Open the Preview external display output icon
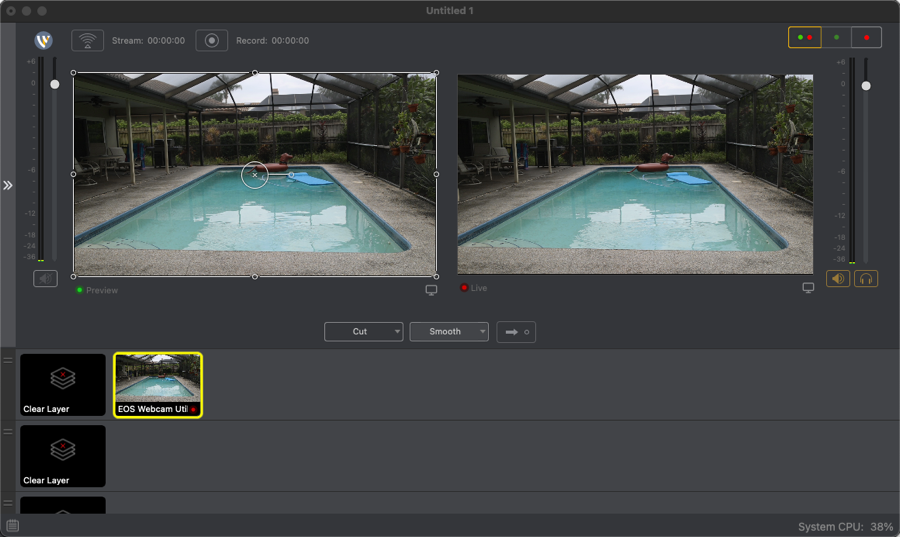900x537 pixels. pos(431,290)
